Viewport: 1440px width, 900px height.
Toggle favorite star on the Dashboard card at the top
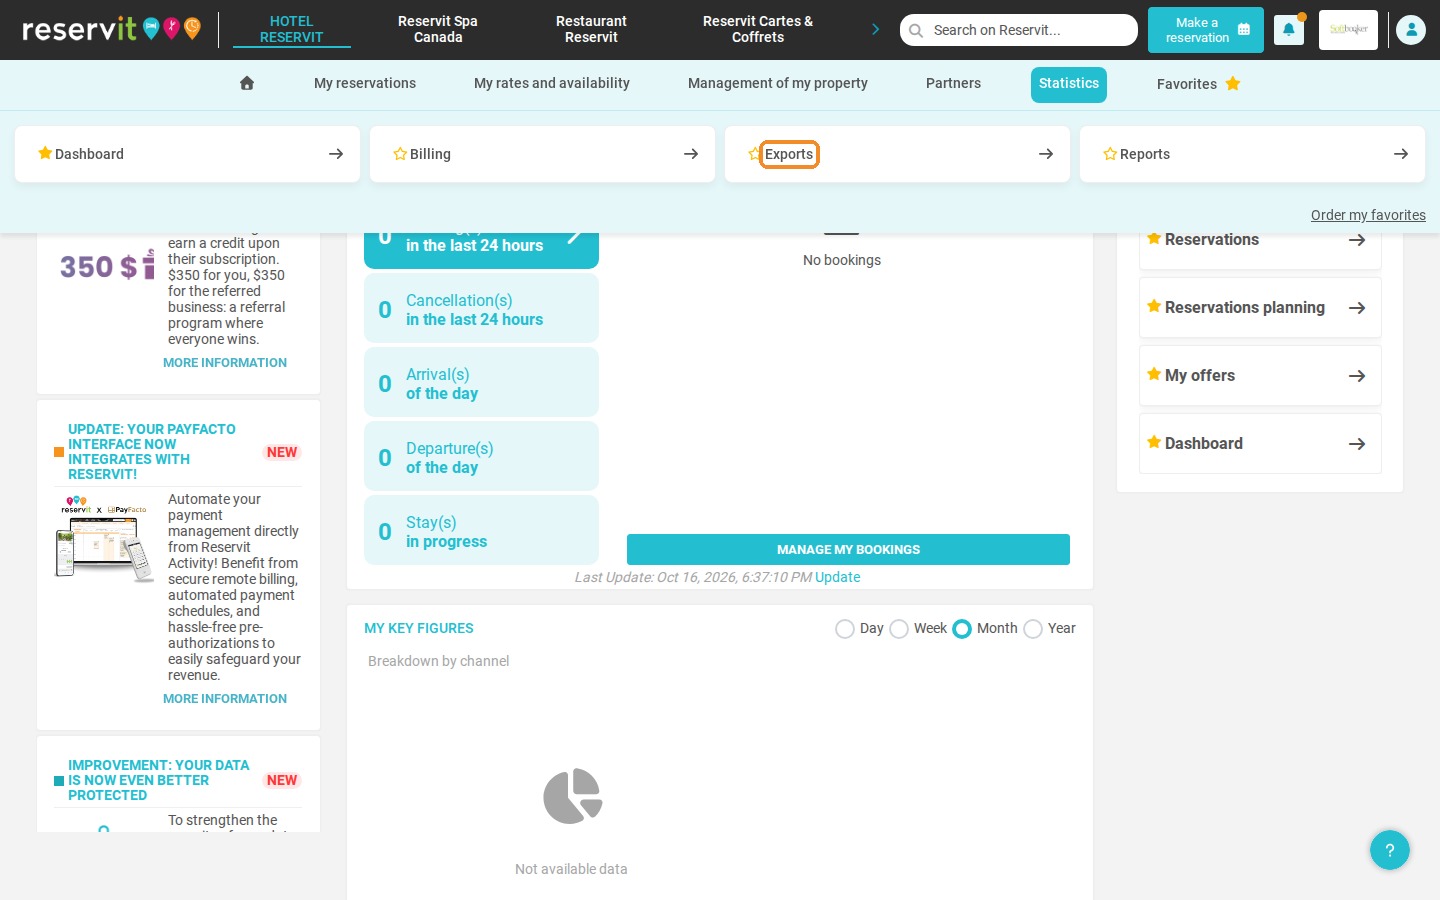[x=45, y=153]
